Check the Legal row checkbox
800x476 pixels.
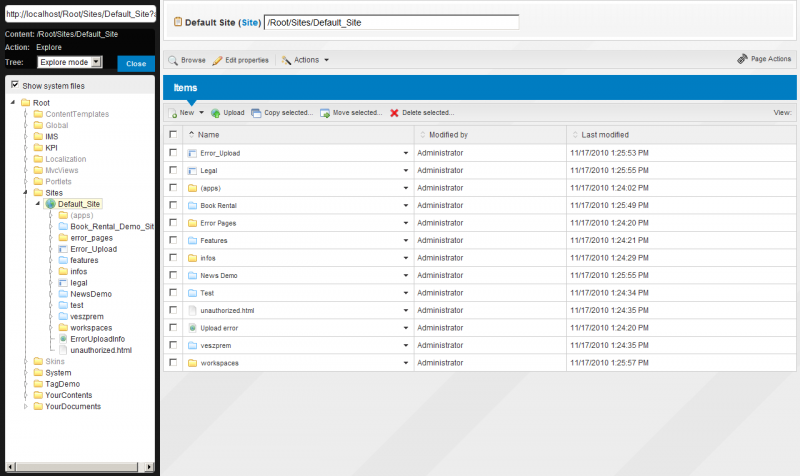click(173, 170)
